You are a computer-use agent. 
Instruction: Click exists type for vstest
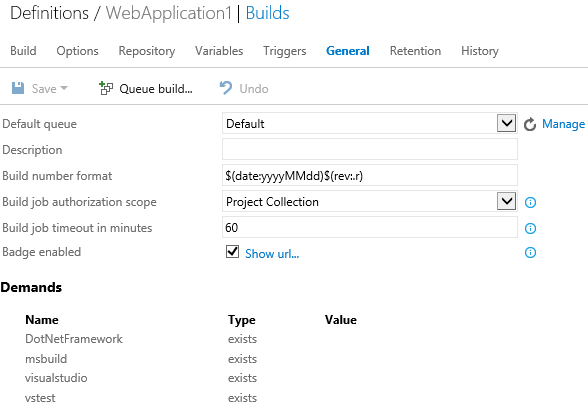point(242,398)
